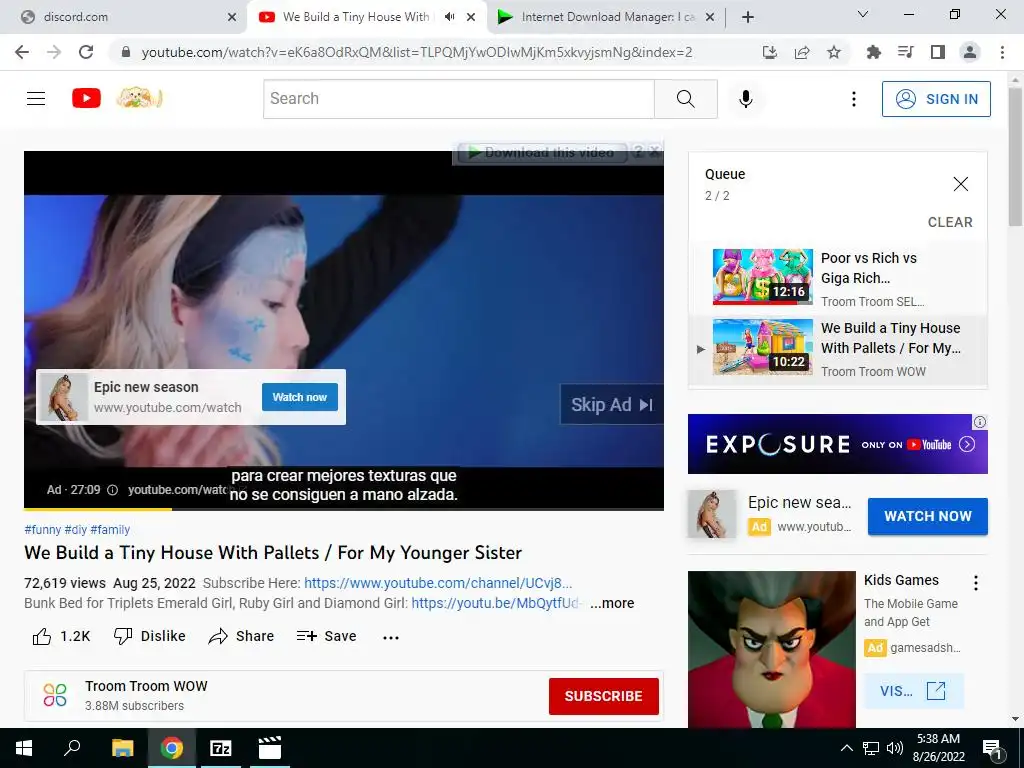
Task: Click the EXPOSURE banner info icon
Action: point(980,422)
